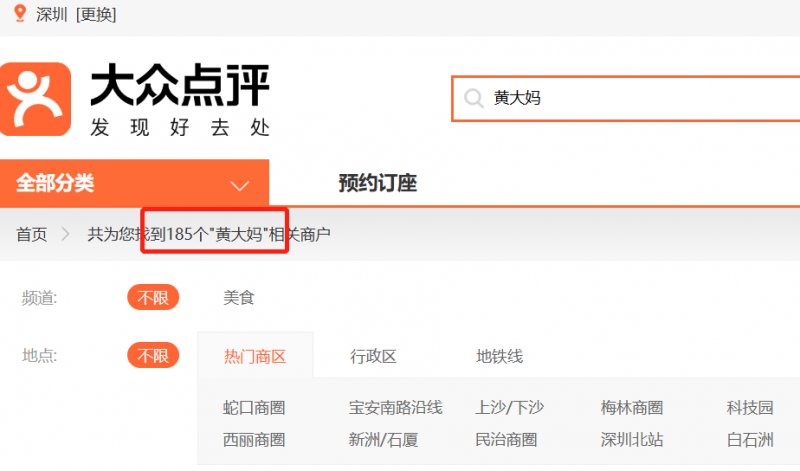The image size is (800, 471).
Task: Go to 首页 breadcrumb link
Action: coord(32,235)
